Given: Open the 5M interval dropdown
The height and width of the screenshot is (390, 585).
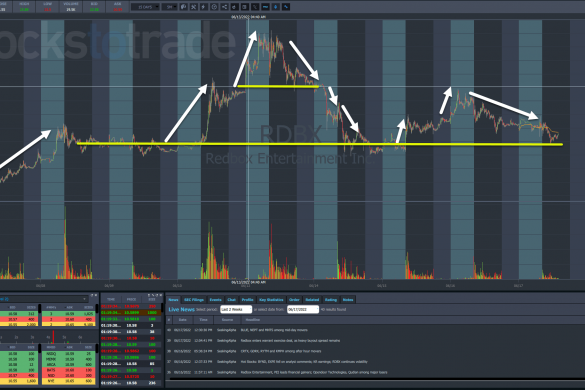Looking at the screenshot, I should (169, 7).
